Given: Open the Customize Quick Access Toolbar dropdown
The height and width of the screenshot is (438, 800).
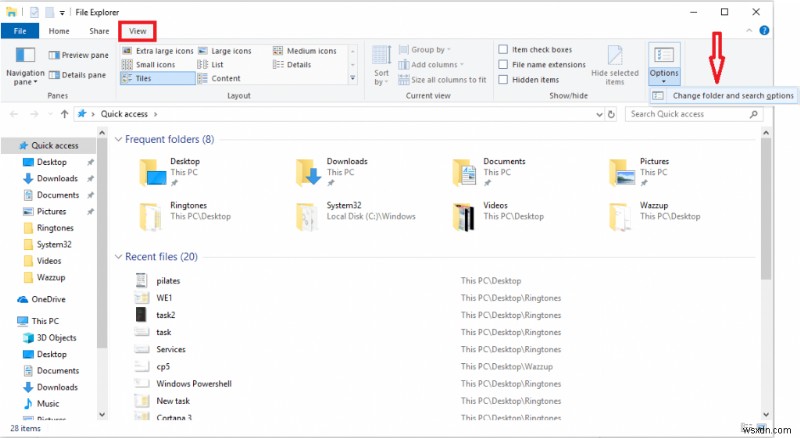Looking at the screenshot, I should (62, 12).
